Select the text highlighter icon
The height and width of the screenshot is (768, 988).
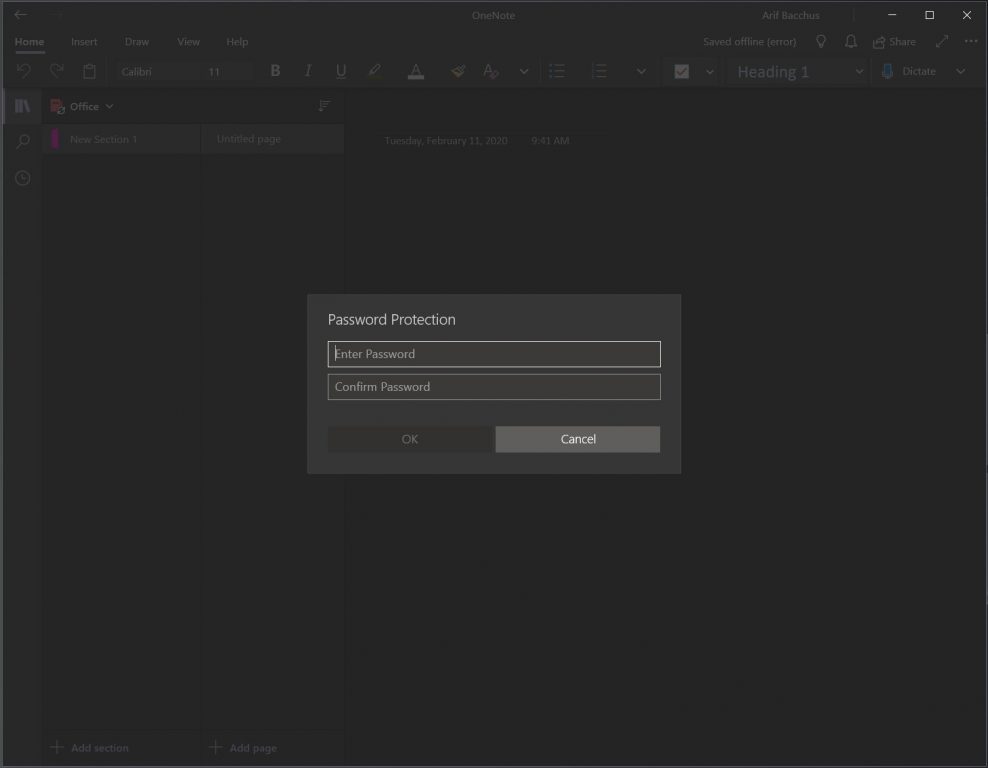374,71
